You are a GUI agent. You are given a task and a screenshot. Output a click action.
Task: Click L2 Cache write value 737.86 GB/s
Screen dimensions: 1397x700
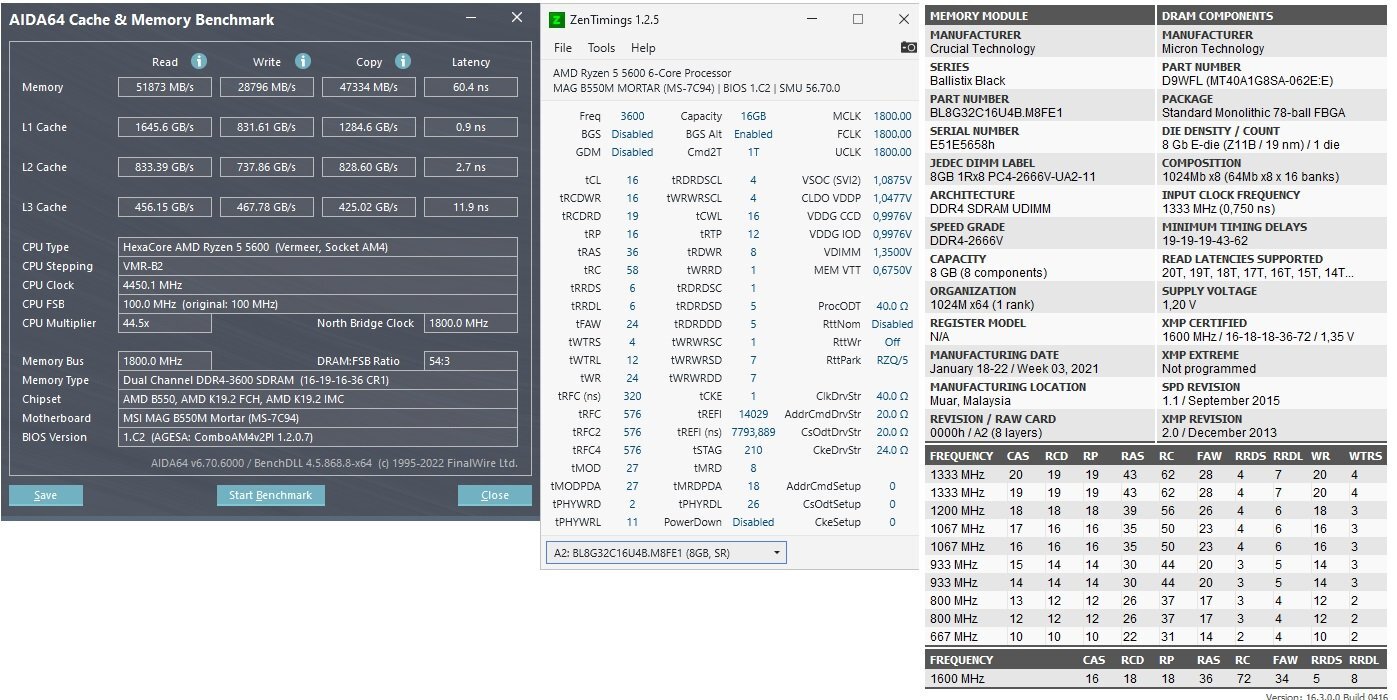click(x=267, y=168)
